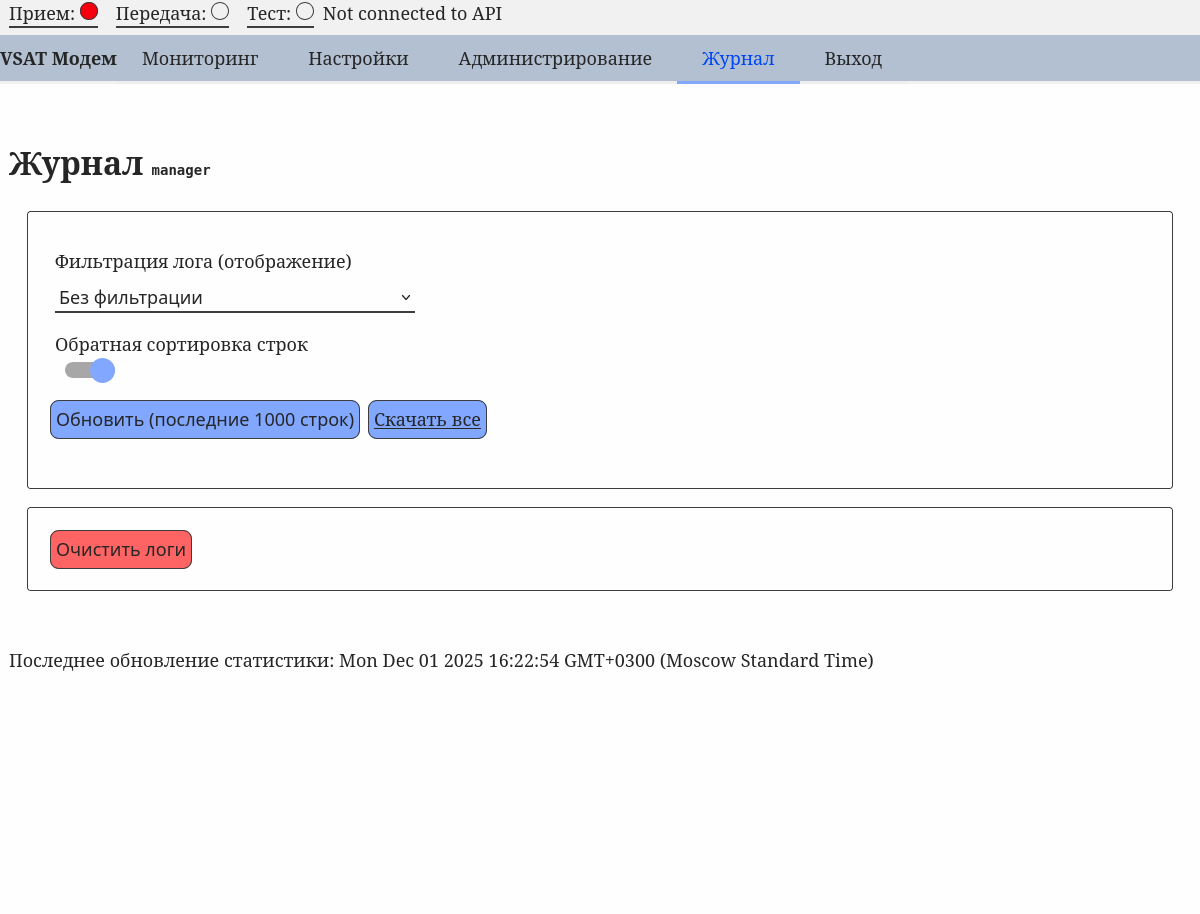Click the manager label beside the heading
The width and height of the screenshot is (1200, 914).
coord(181,171)
